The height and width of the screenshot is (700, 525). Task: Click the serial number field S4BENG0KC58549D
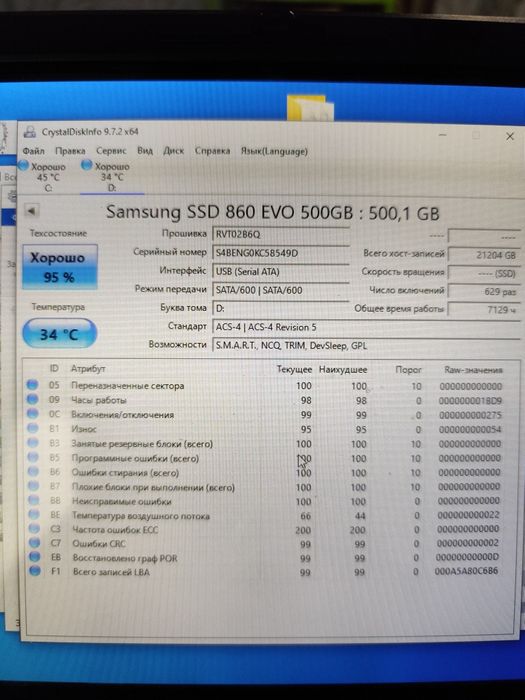click(x=280, y=253)
